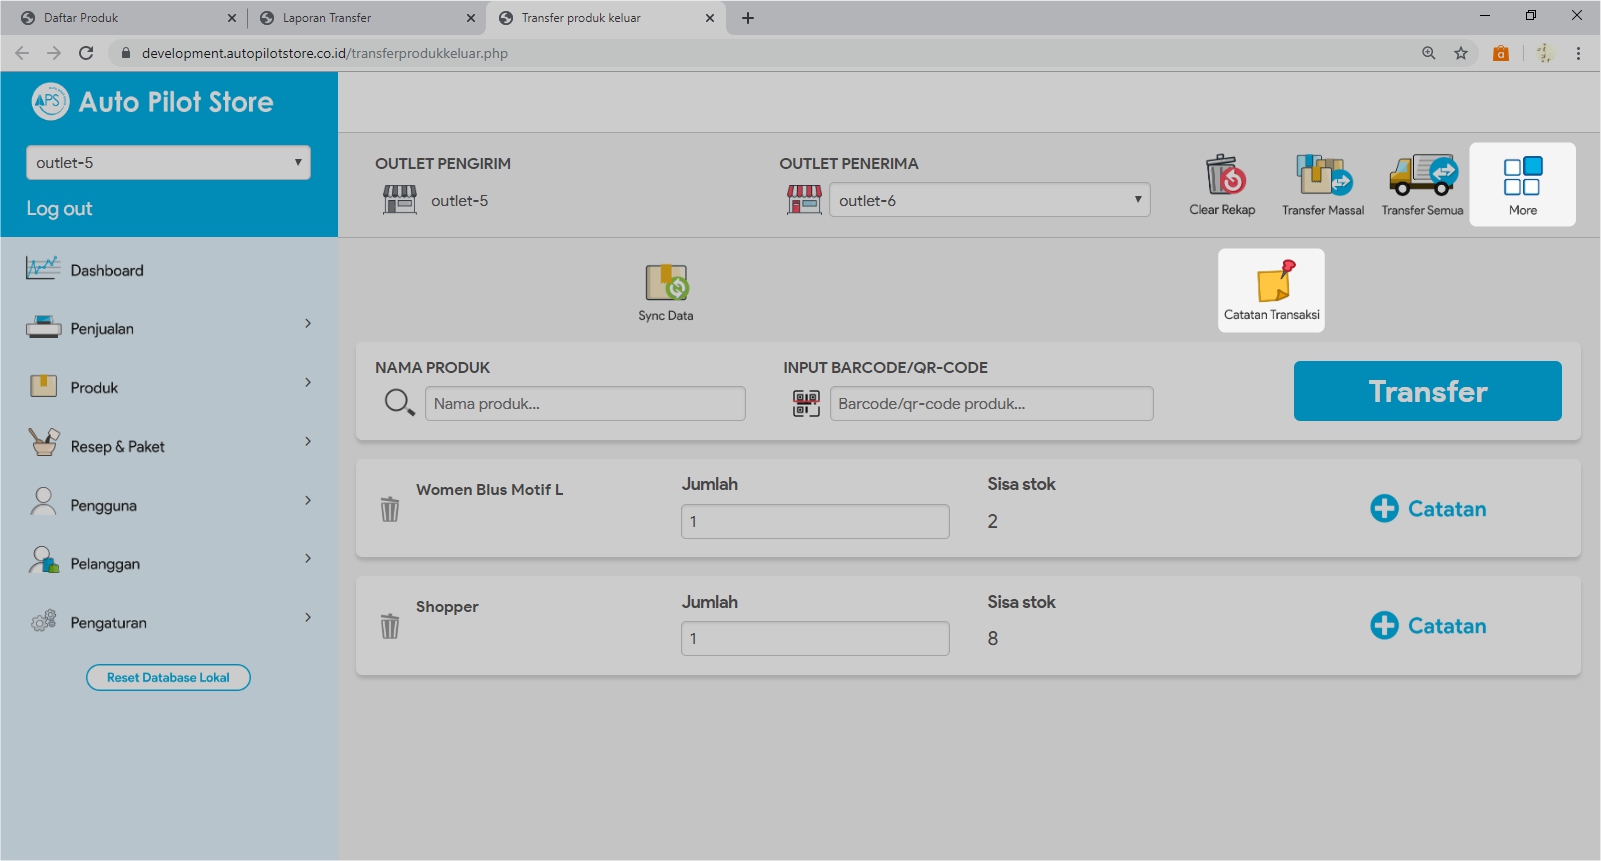Expand the Penjualan sidebar menu
Viewport: 1601px width, 861px height.
pyautogui.click(x=168, y=328)
